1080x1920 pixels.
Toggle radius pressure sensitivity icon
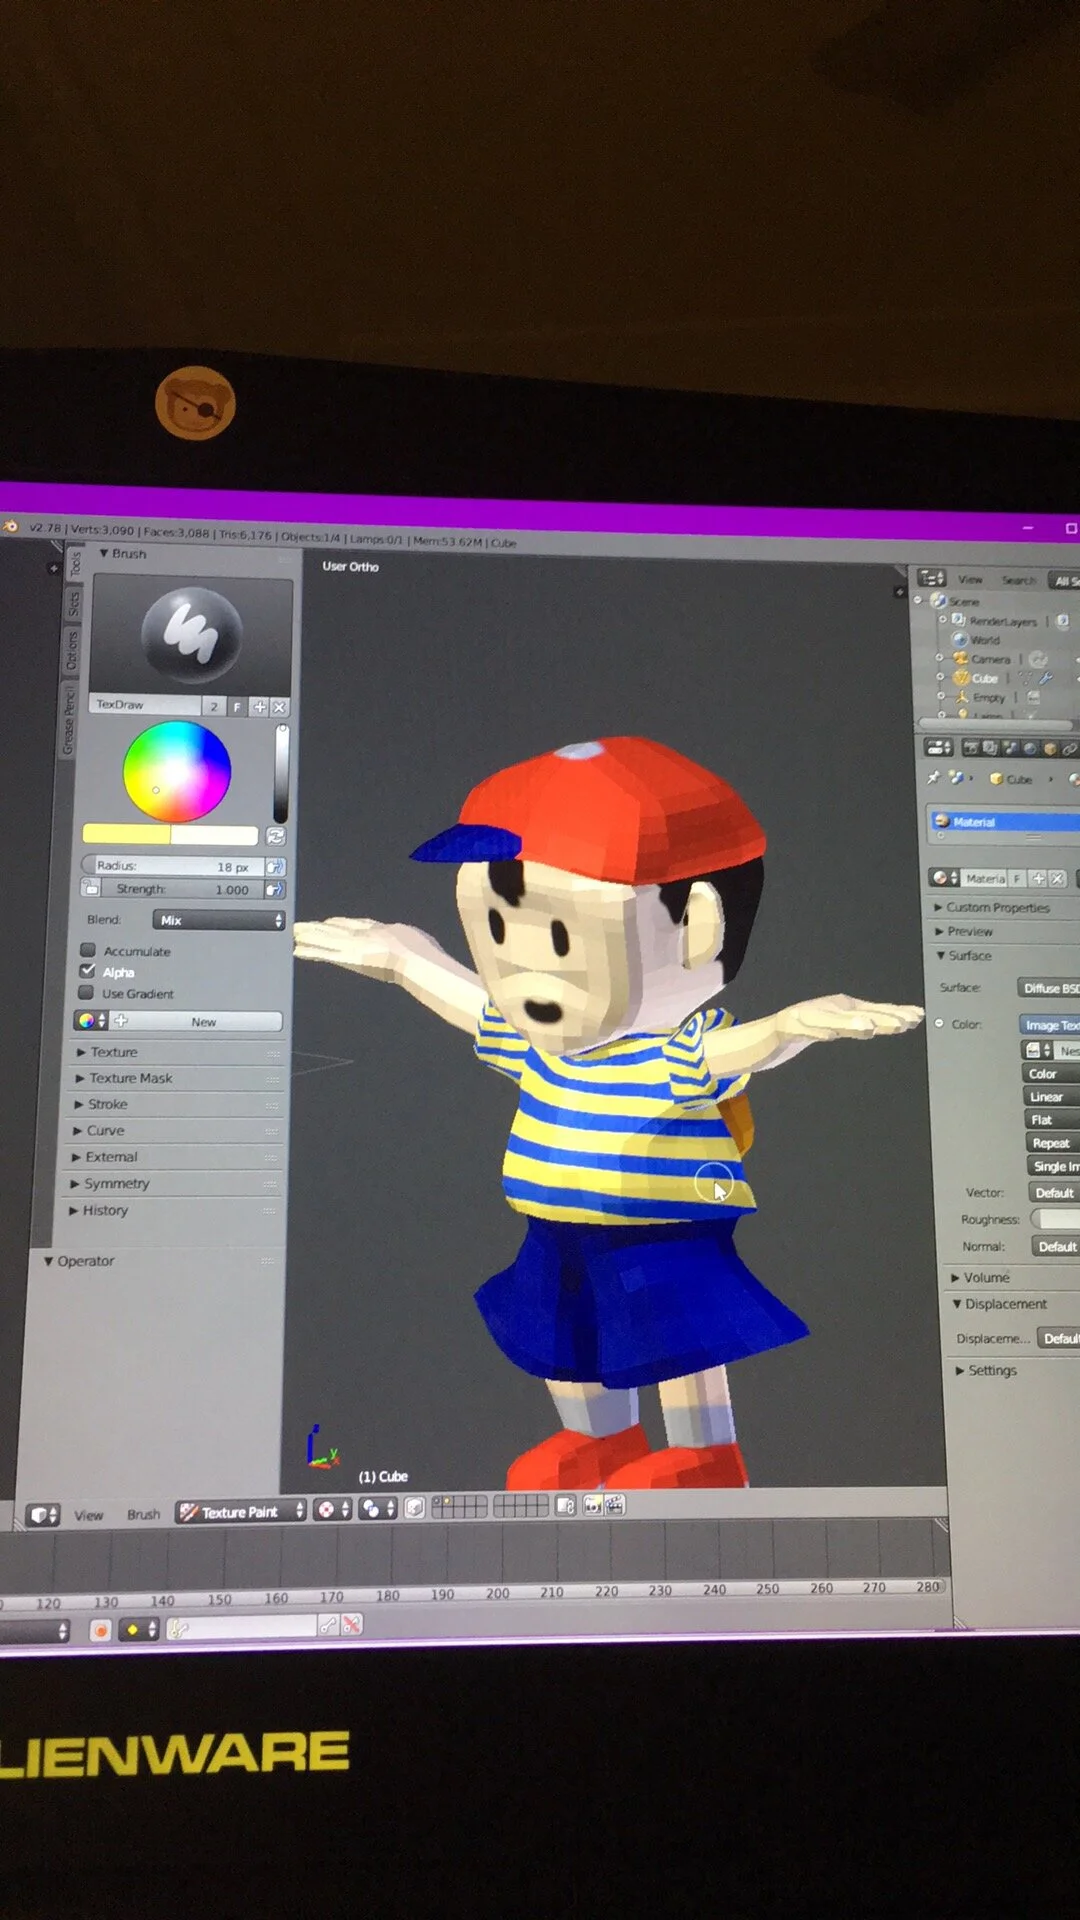[274, 867]
